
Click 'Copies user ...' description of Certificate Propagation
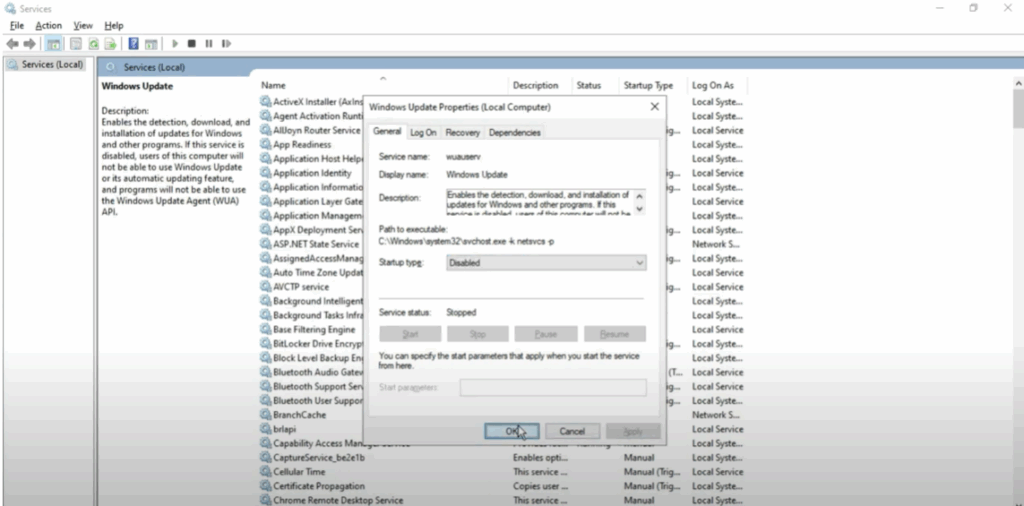pos(540,486)
